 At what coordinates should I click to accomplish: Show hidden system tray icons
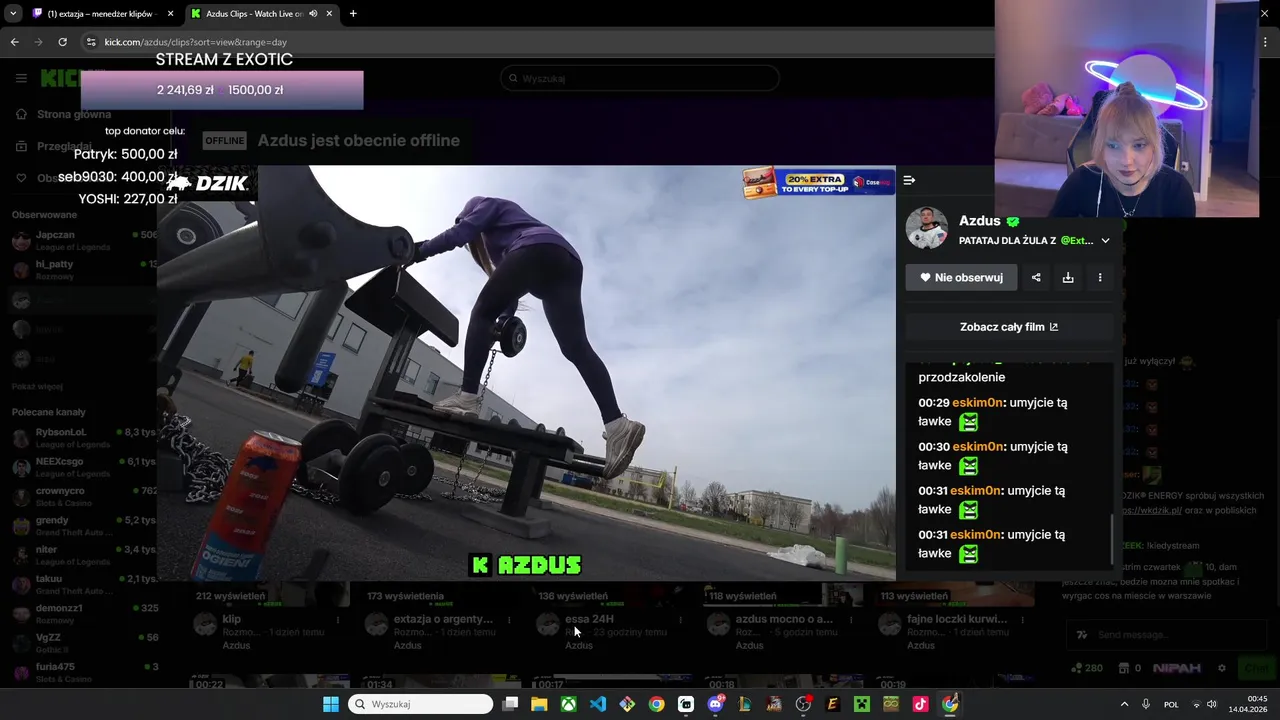(x=1124, y=704)
